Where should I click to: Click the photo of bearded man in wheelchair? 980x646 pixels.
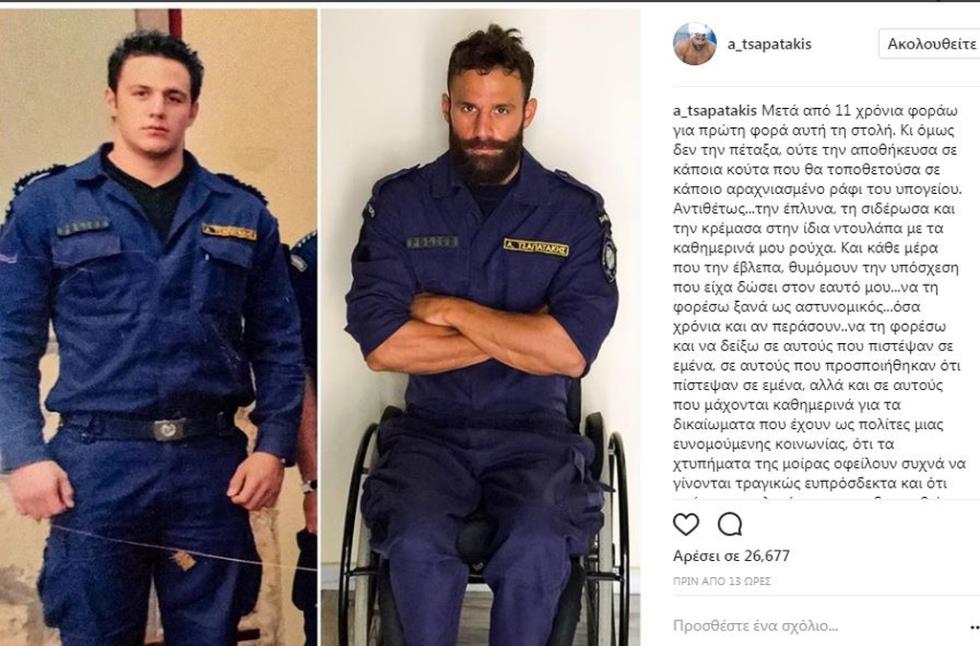click(x=480, y=327)
